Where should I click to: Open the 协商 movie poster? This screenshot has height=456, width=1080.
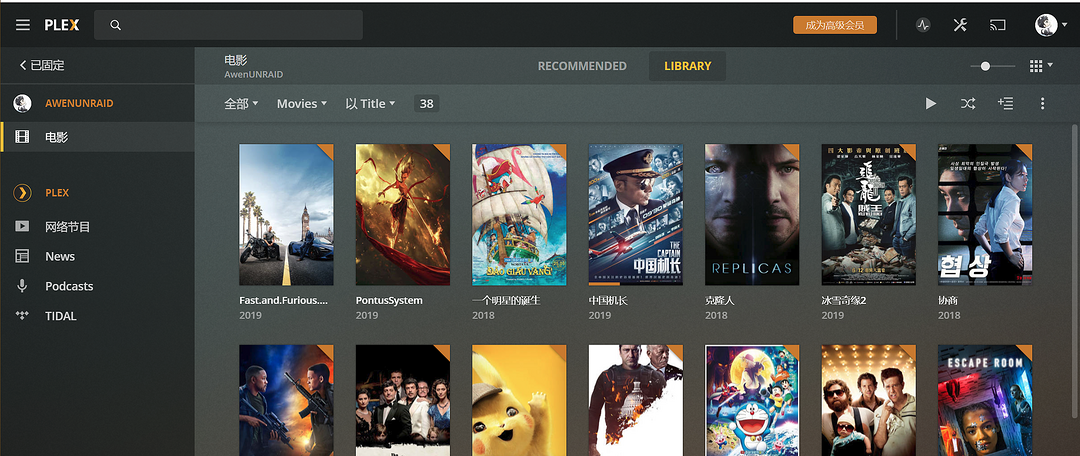coord(985,215)
